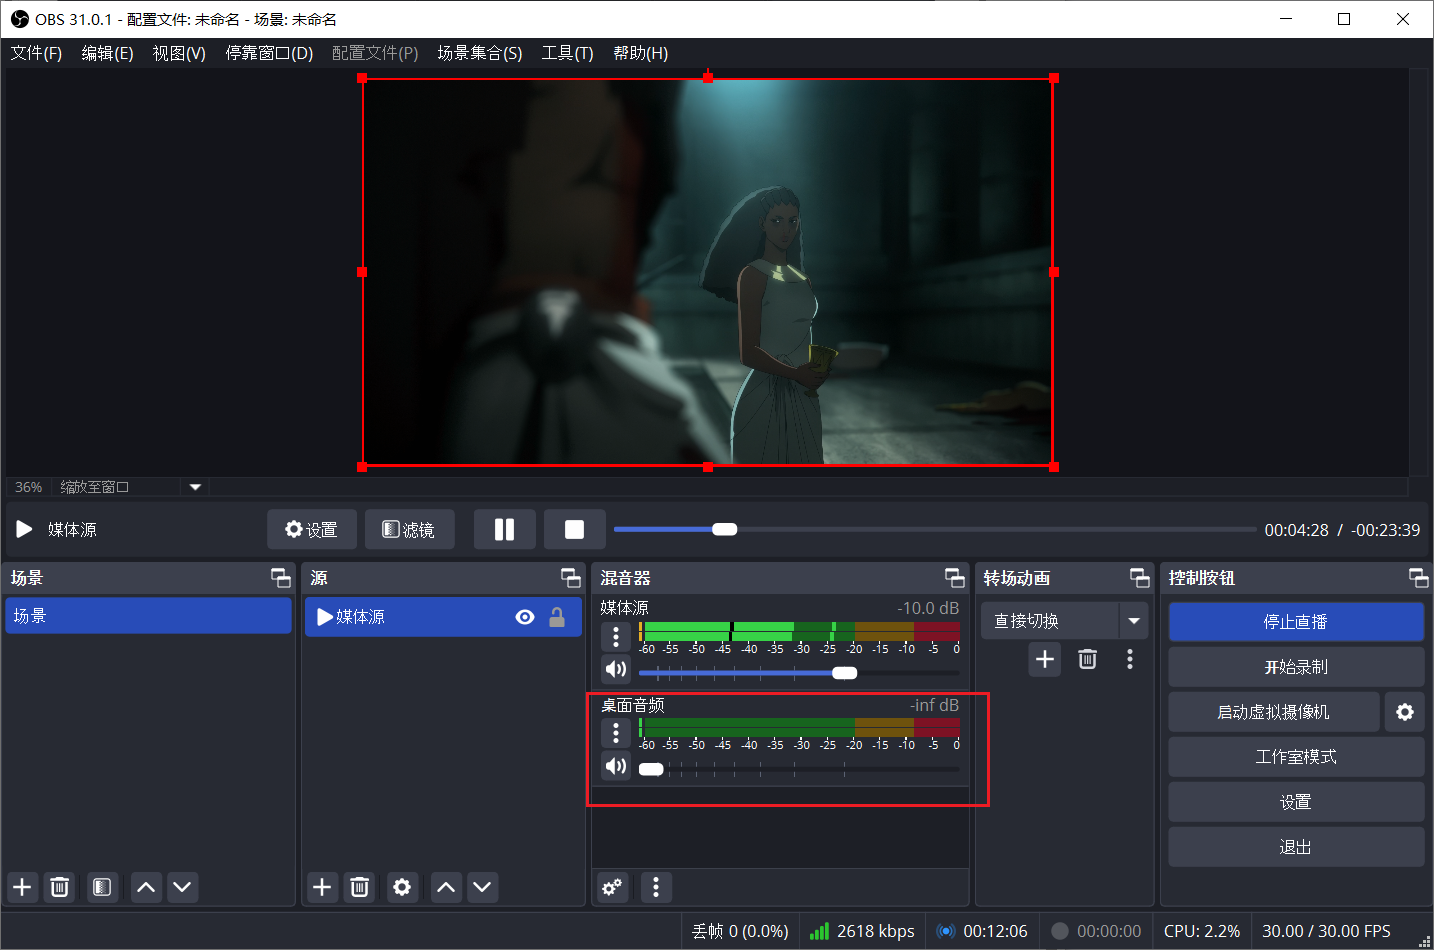1434x950 pixels.
Task: Pause the media source playback
Action: (x=505, y=529)
